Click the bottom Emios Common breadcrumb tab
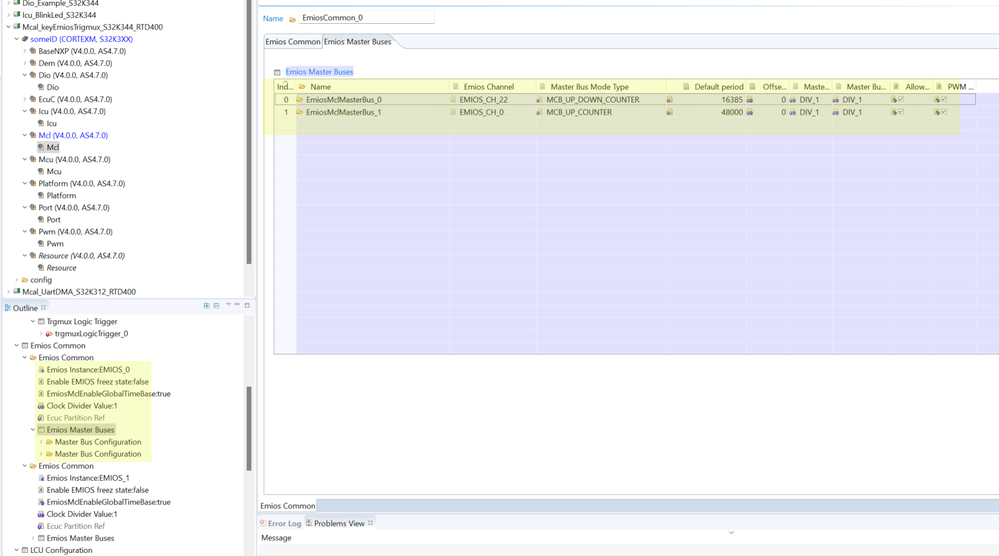This screenshot has height=556, width=999. click(287, 506)
